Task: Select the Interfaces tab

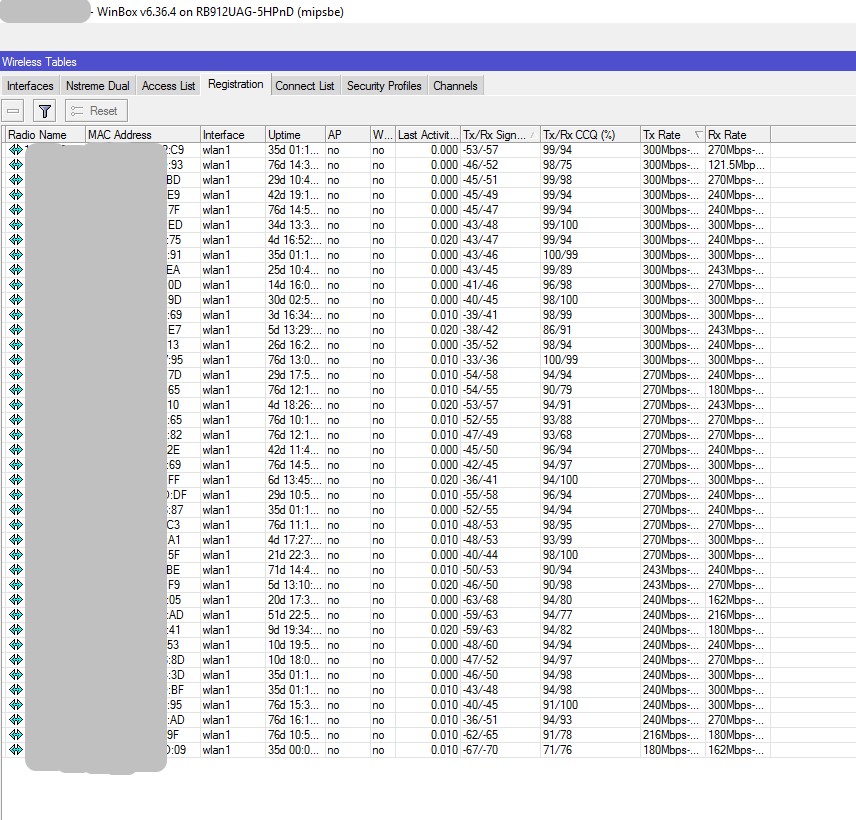Action: tap(30, 85)
